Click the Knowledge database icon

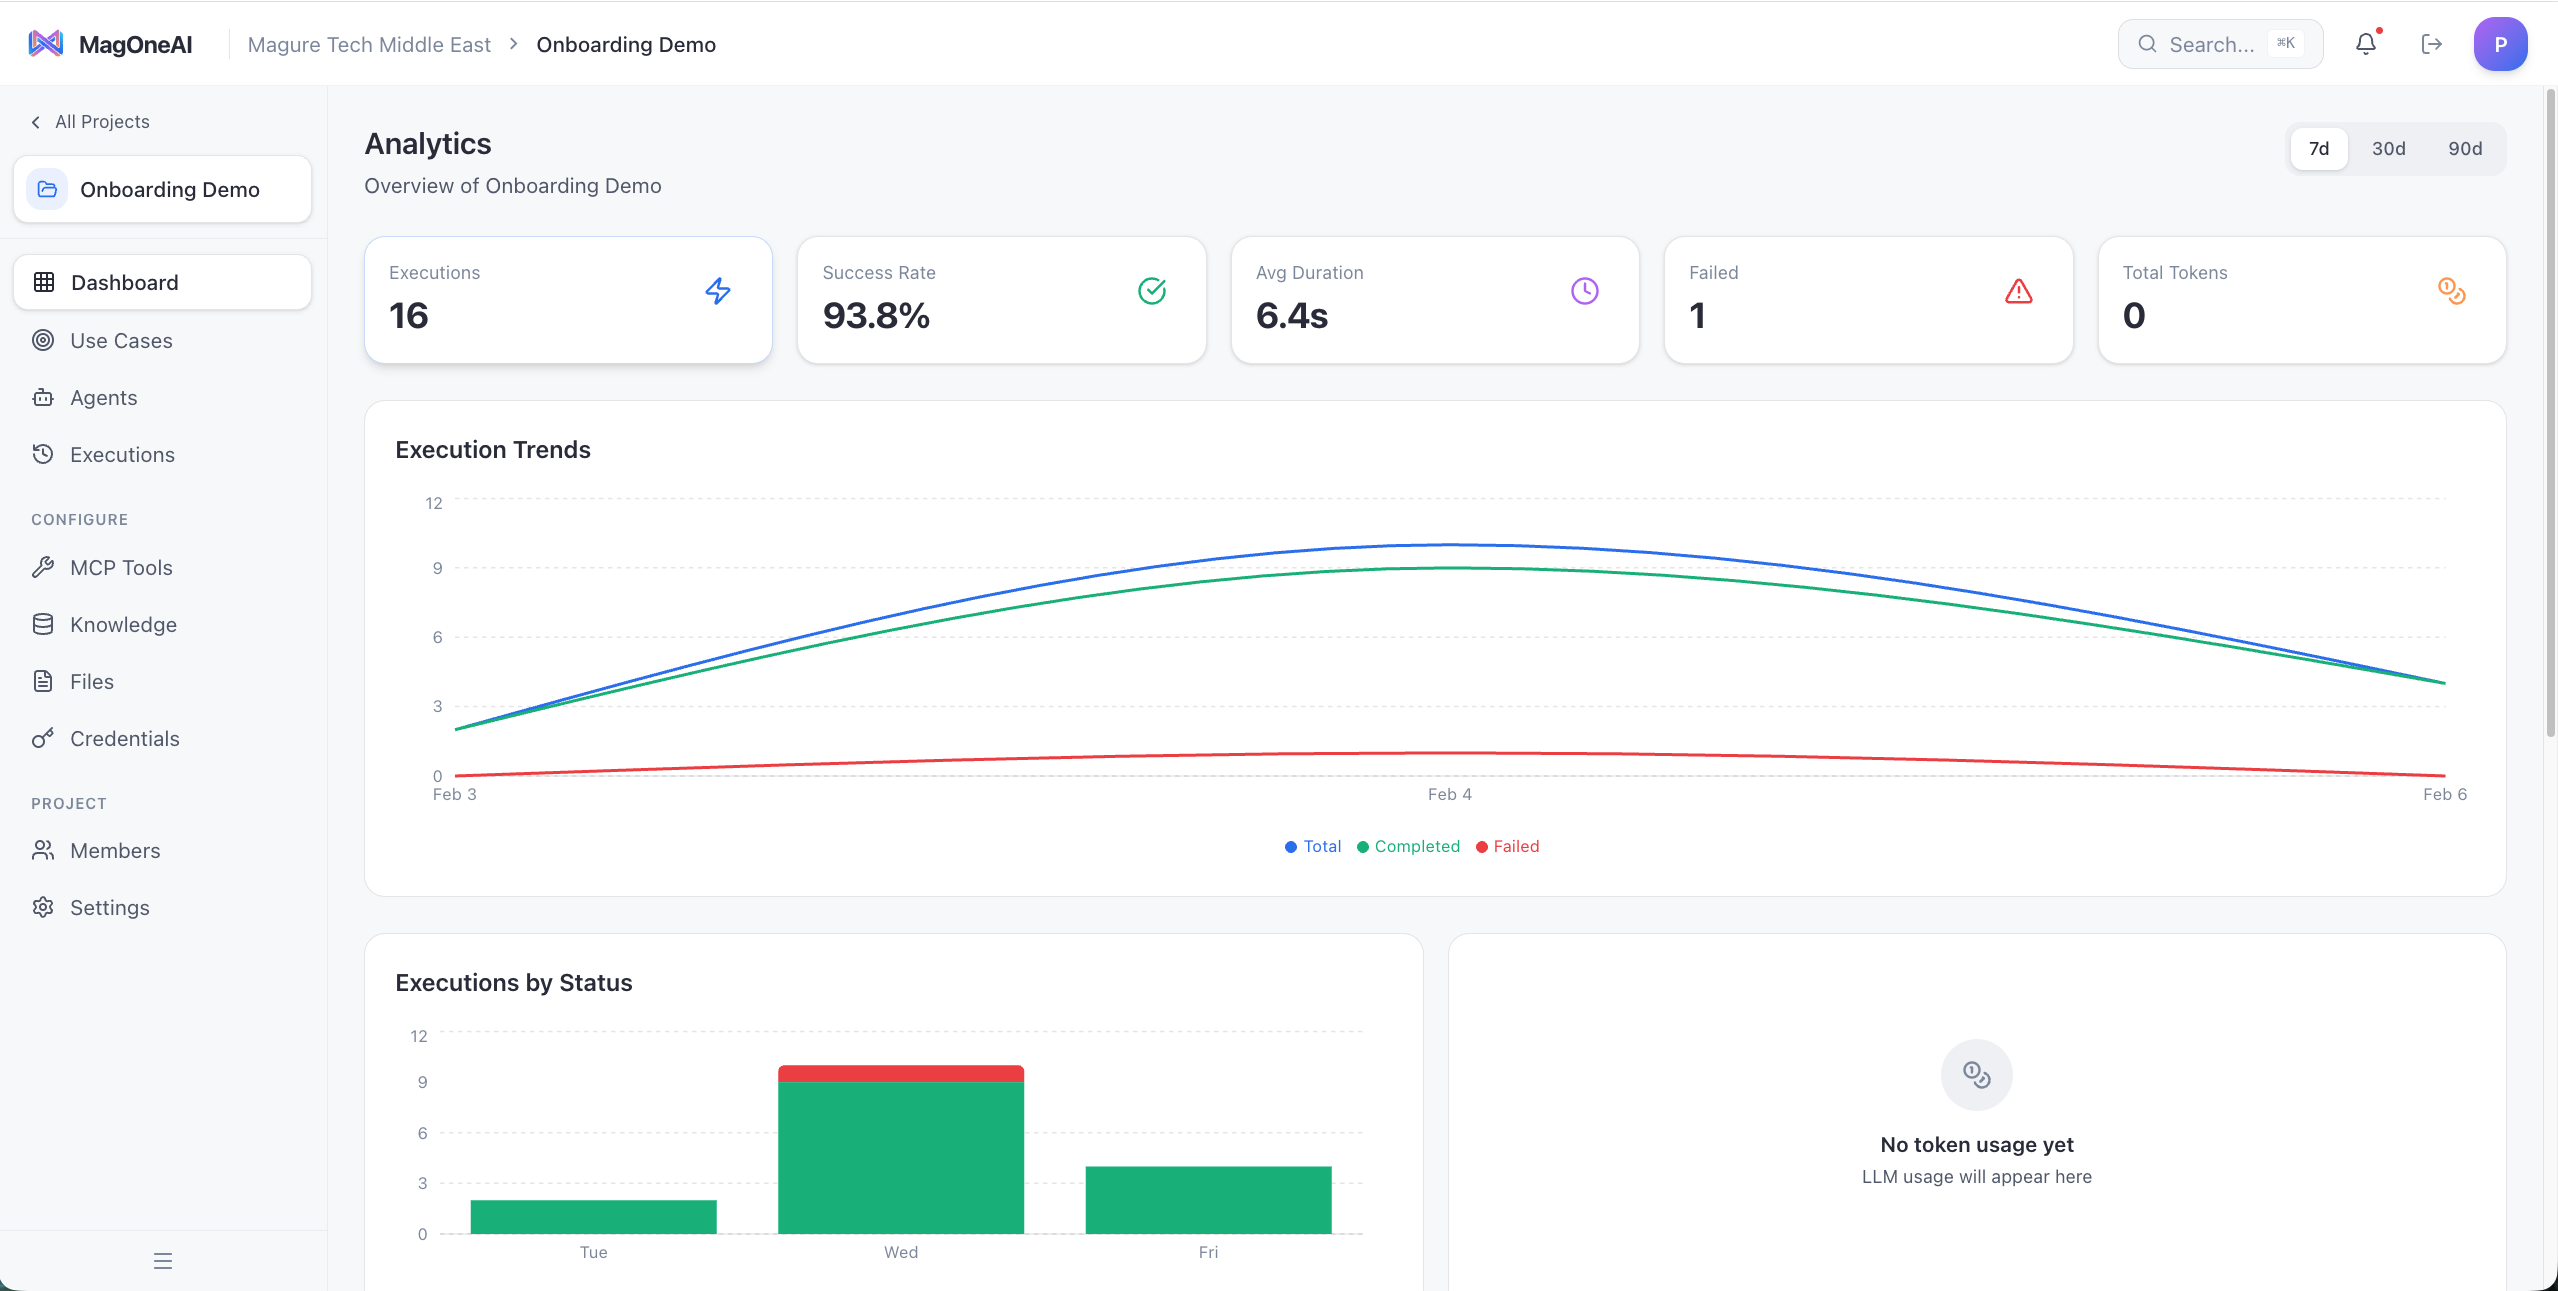[44, 624]
